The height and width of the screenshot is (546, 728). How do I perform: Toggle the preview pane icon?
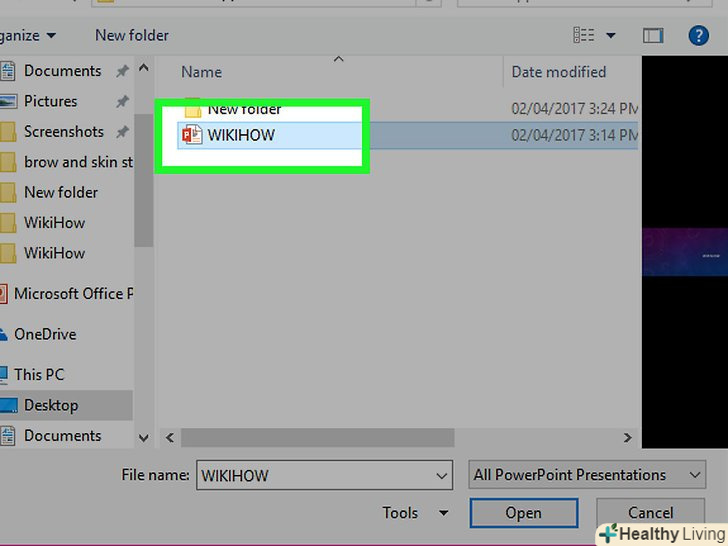(653, 35)
